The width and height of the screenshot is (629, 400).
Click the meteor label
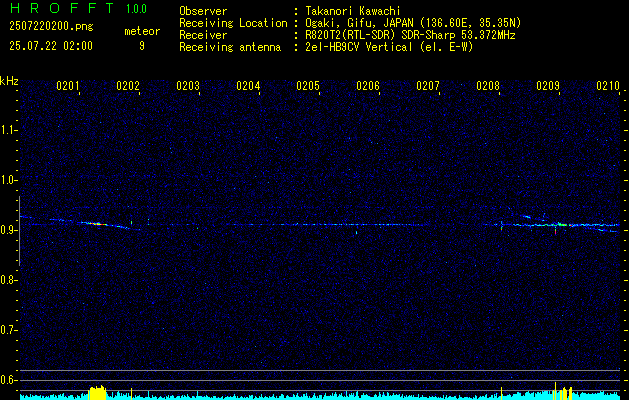(x=142, y=31)
